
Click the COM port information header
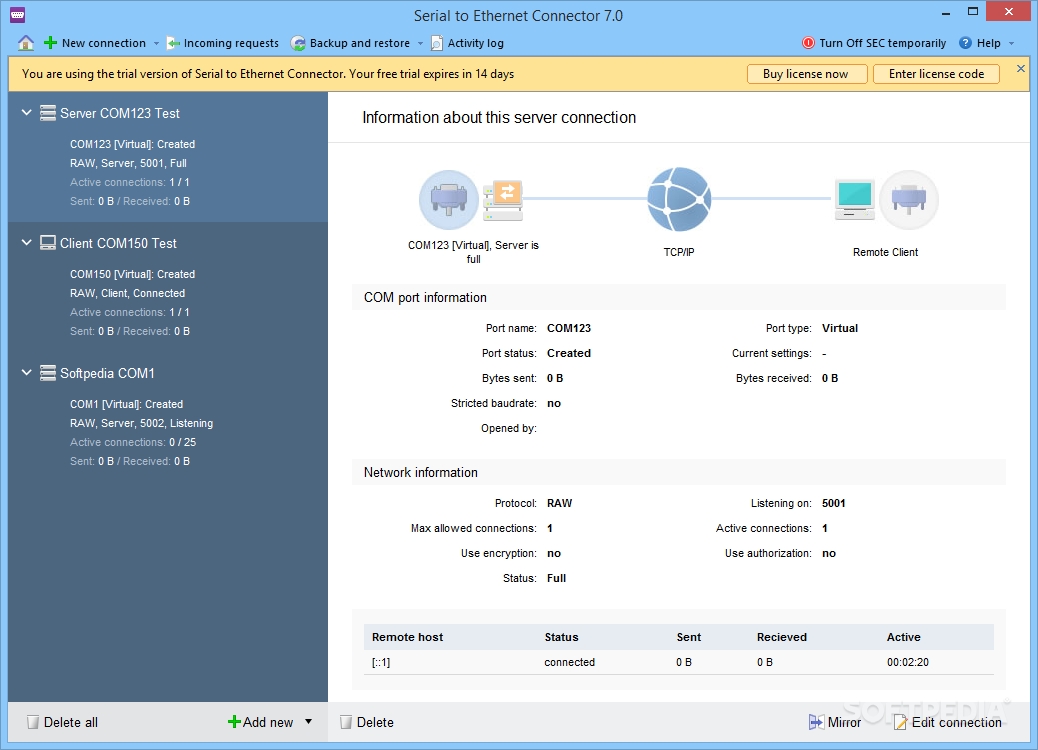point(679,297)
